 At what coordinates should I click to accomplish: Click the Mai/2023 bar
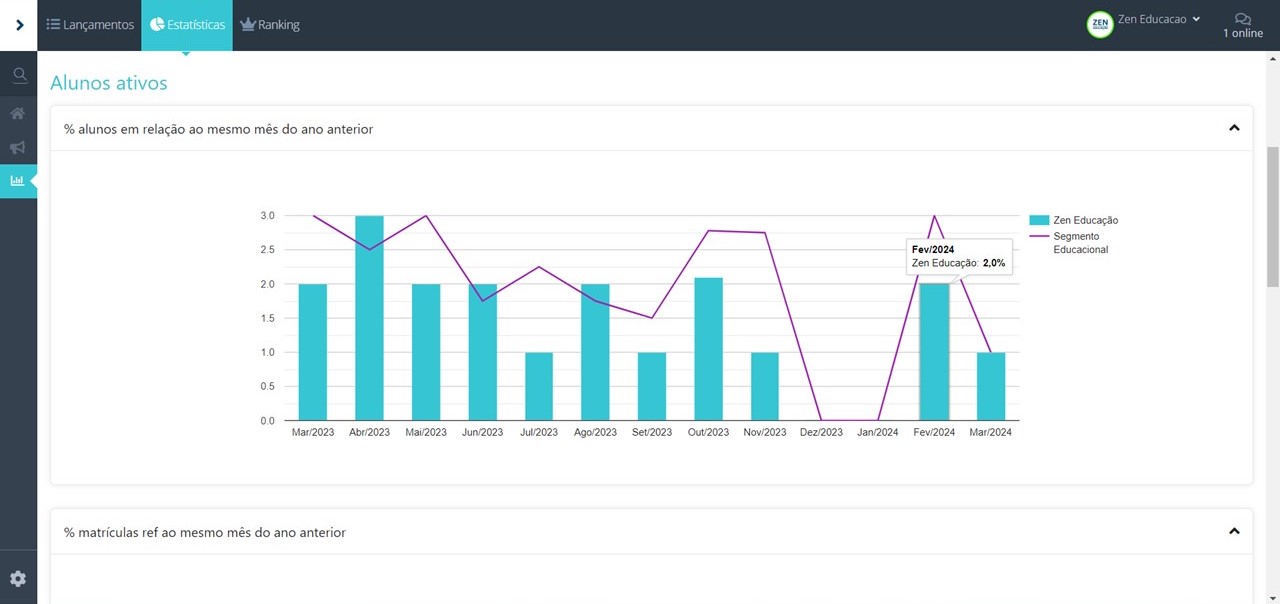(x=426, y=352)
